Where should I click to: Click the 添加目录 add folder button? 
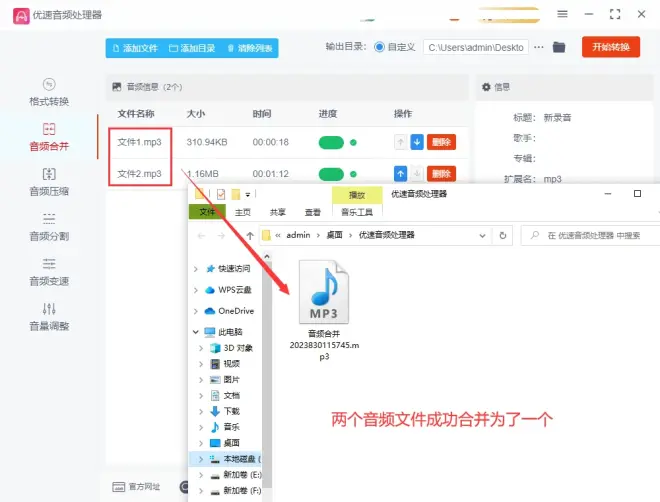coord(192,48)
